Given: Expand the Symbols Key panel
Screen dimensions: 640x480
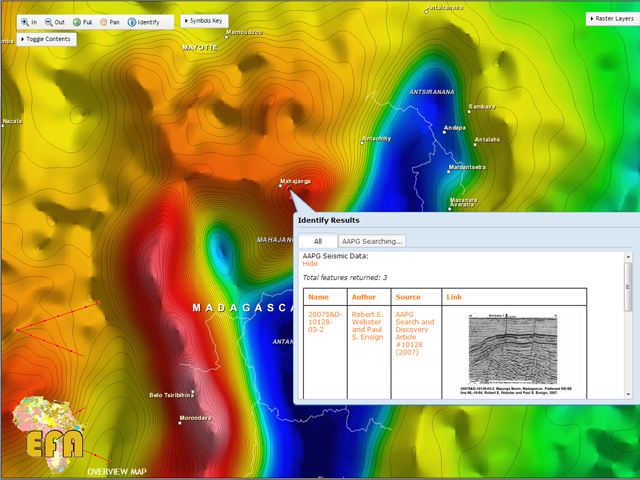Looking at the screenshot, I should coord(204,20).
